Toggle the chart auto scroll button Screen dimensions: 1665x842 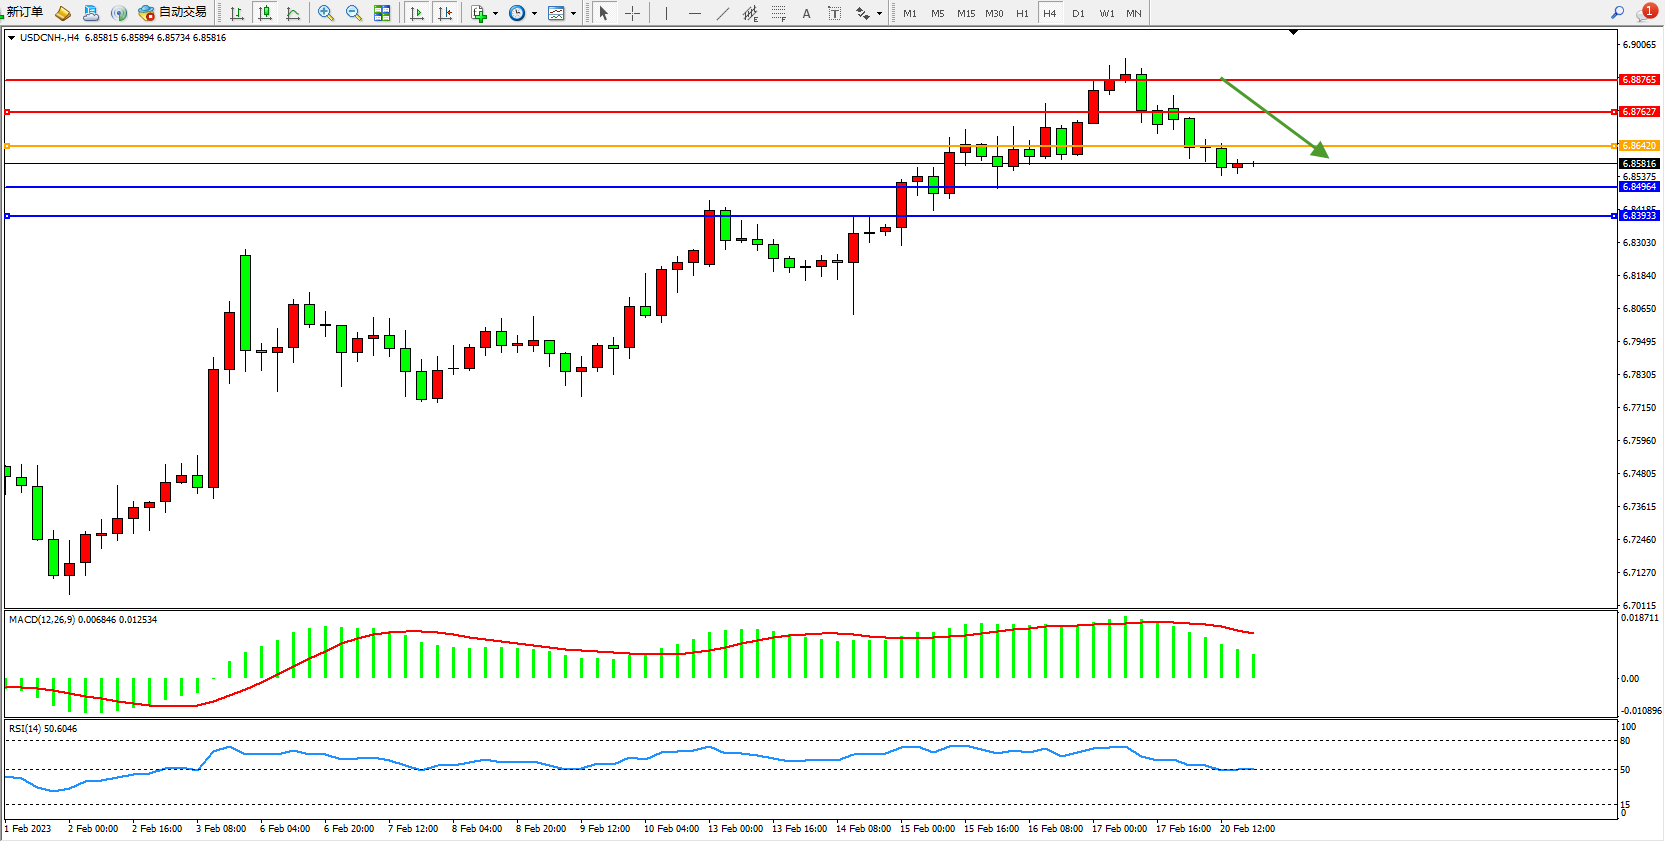[417, 13]
